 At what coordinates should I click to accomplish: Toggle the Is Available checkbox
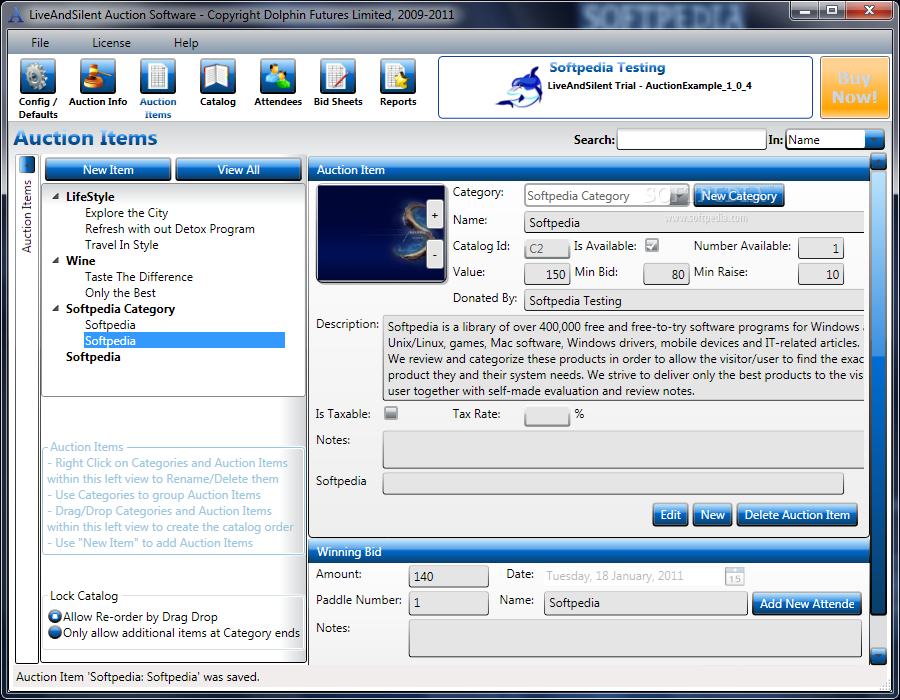[652, 246]
